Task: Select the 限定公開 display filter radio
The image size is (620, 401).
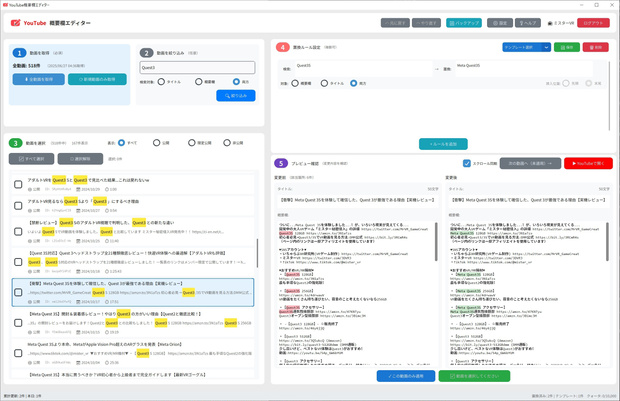Action: pyautogui.click(x=191, y=142)
